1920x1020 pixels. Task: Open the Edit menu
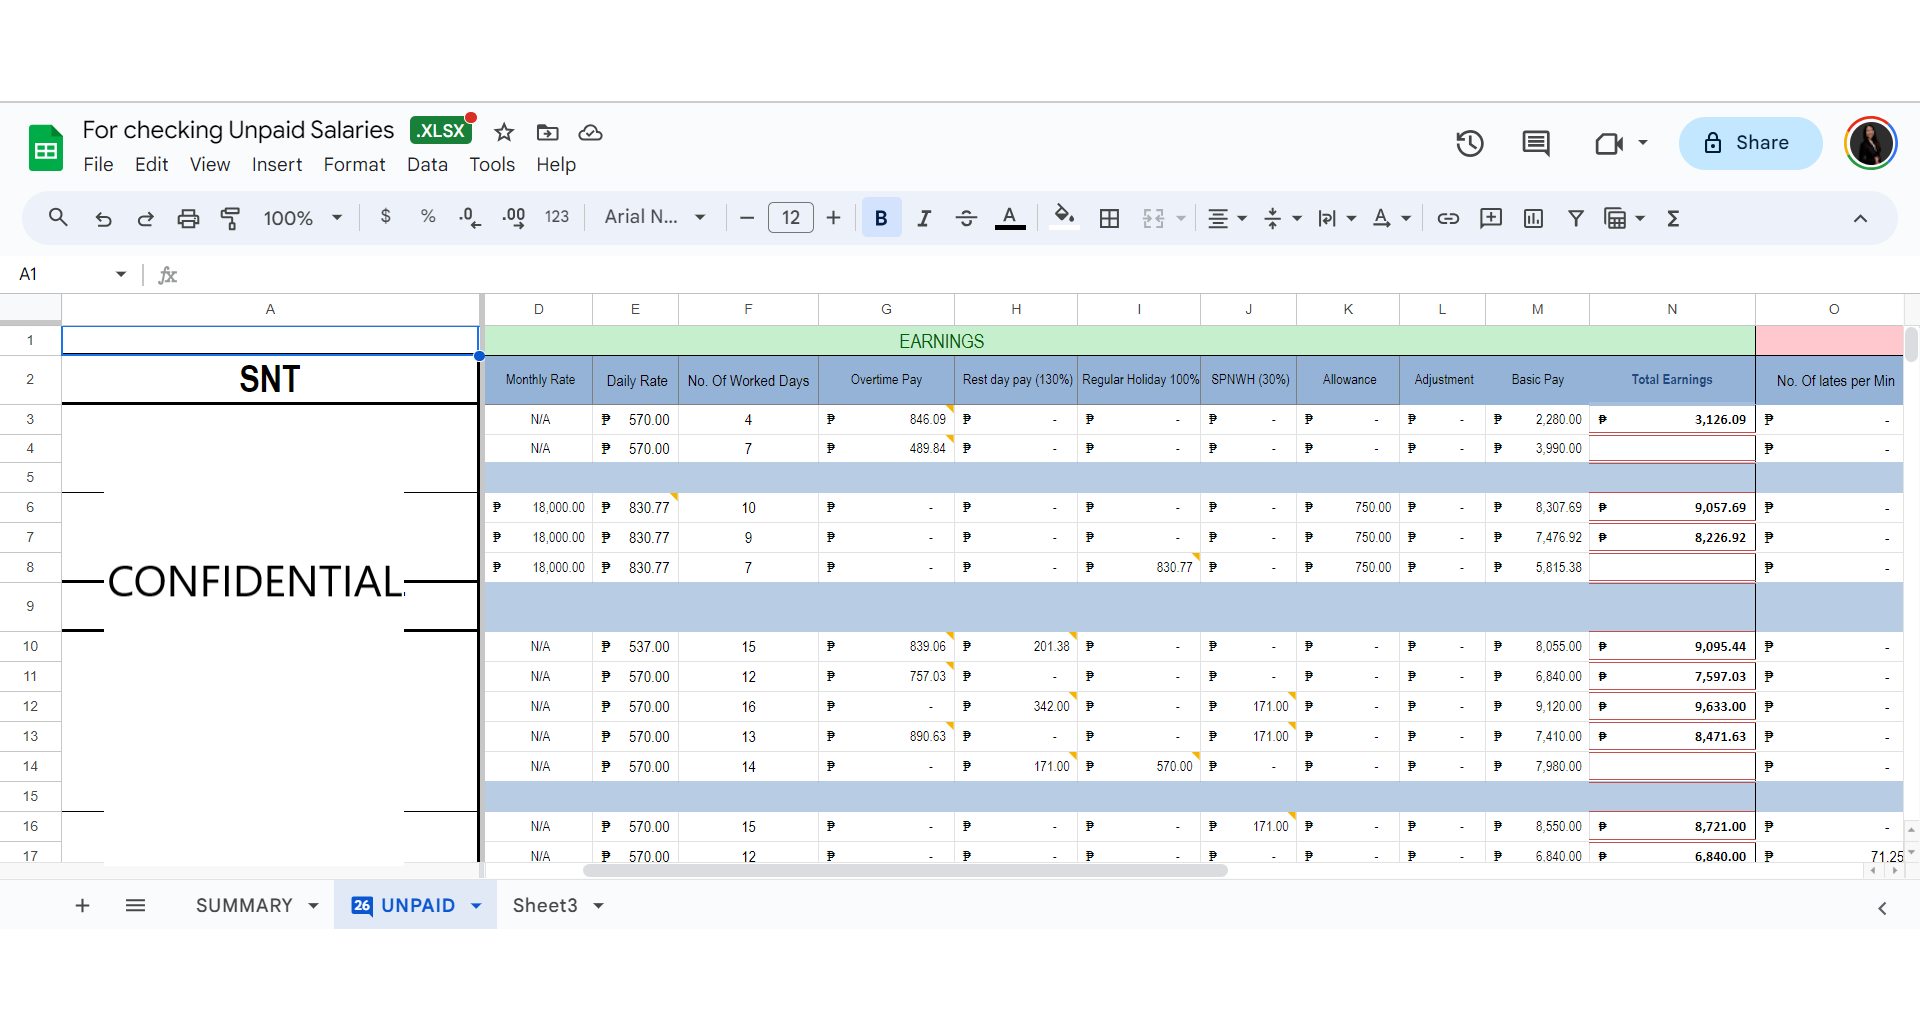(152, 165)
